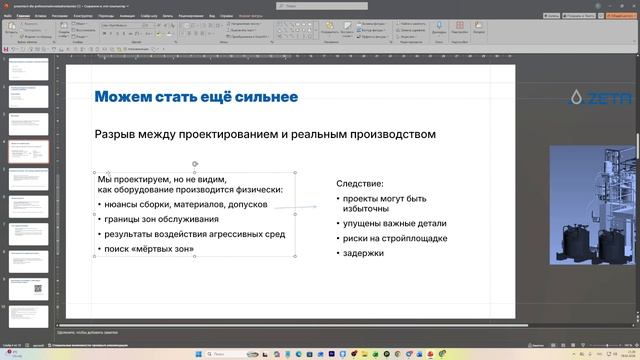Open the Экспресс-стили quick styles gallery
Viewport: 640px width, 360px height.
pyautogui.click(x=347, y=29)
